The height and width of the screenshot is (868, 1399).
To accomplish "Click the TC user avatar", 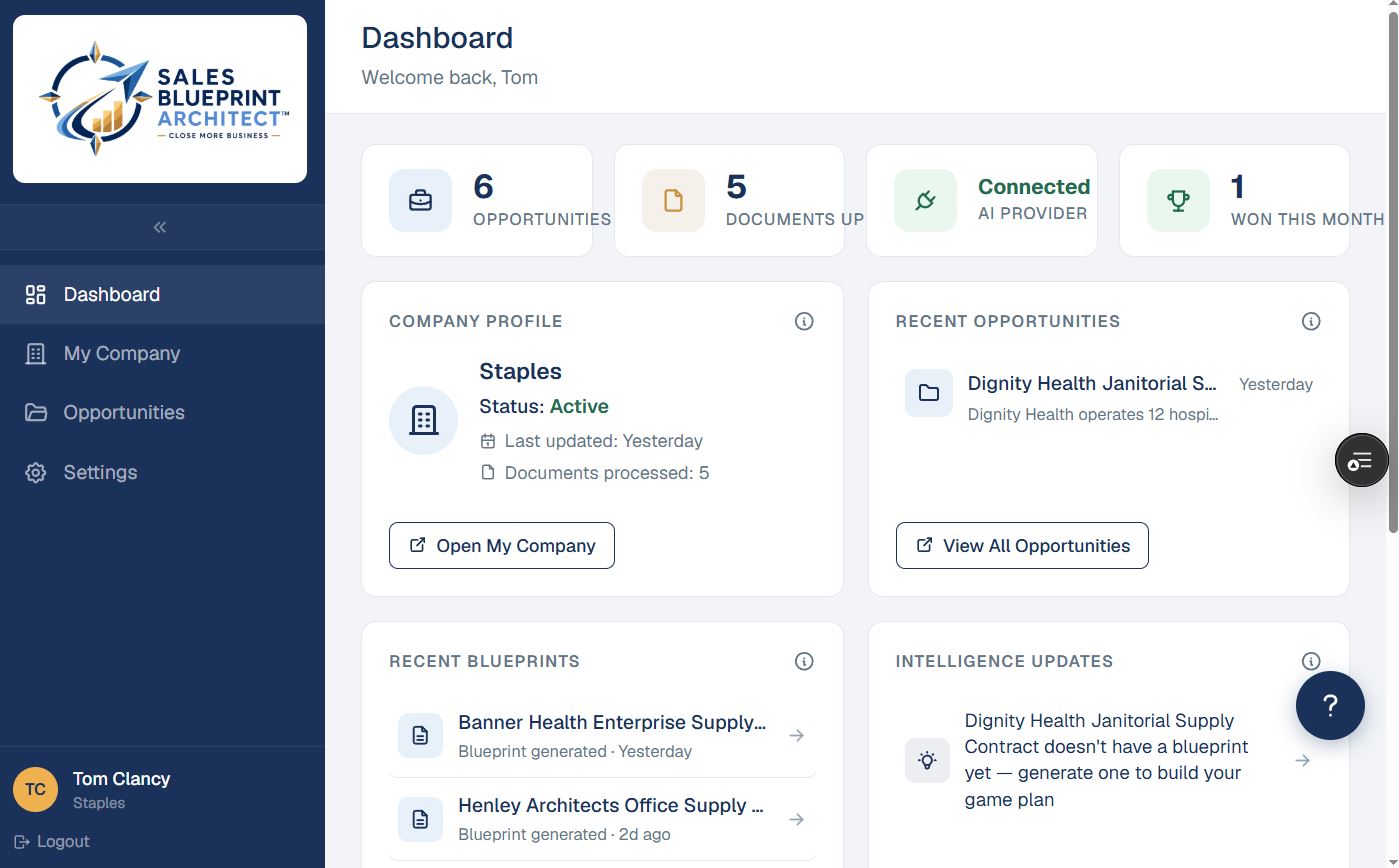I will [x=35, y=789].
